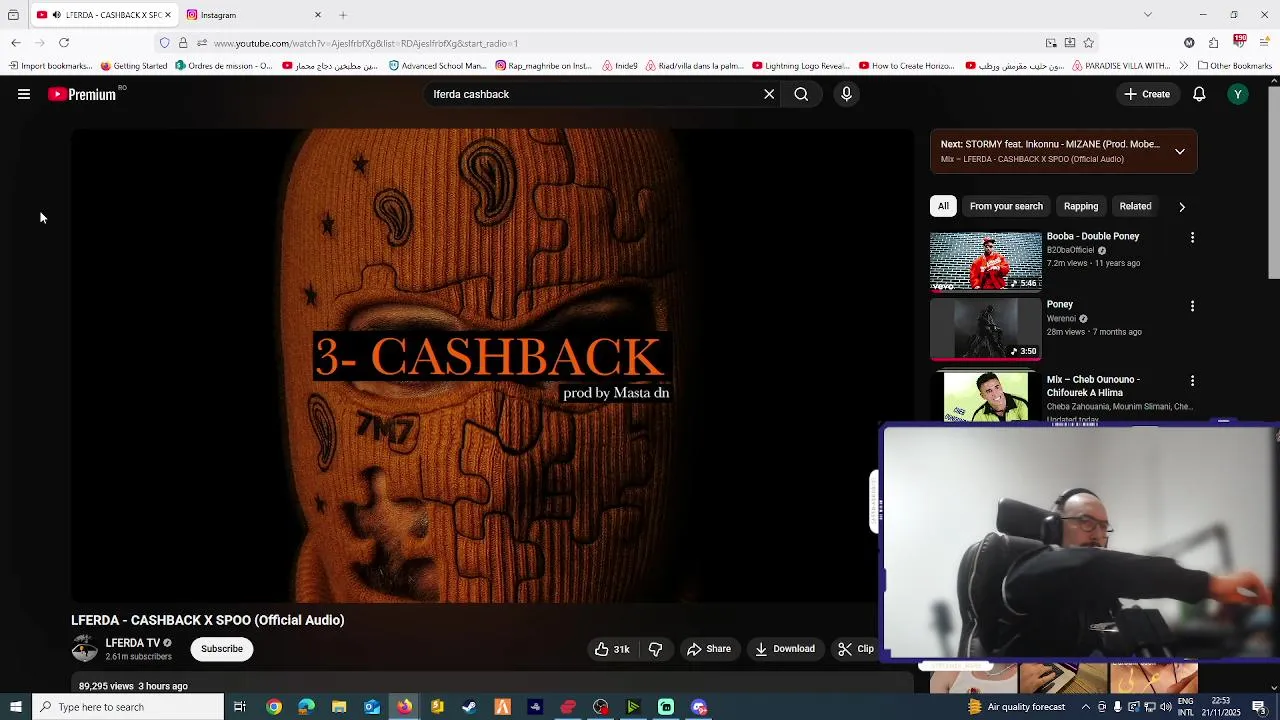Open the site lock info icon
The image size is (1280, 720).
tap(183, 43)
